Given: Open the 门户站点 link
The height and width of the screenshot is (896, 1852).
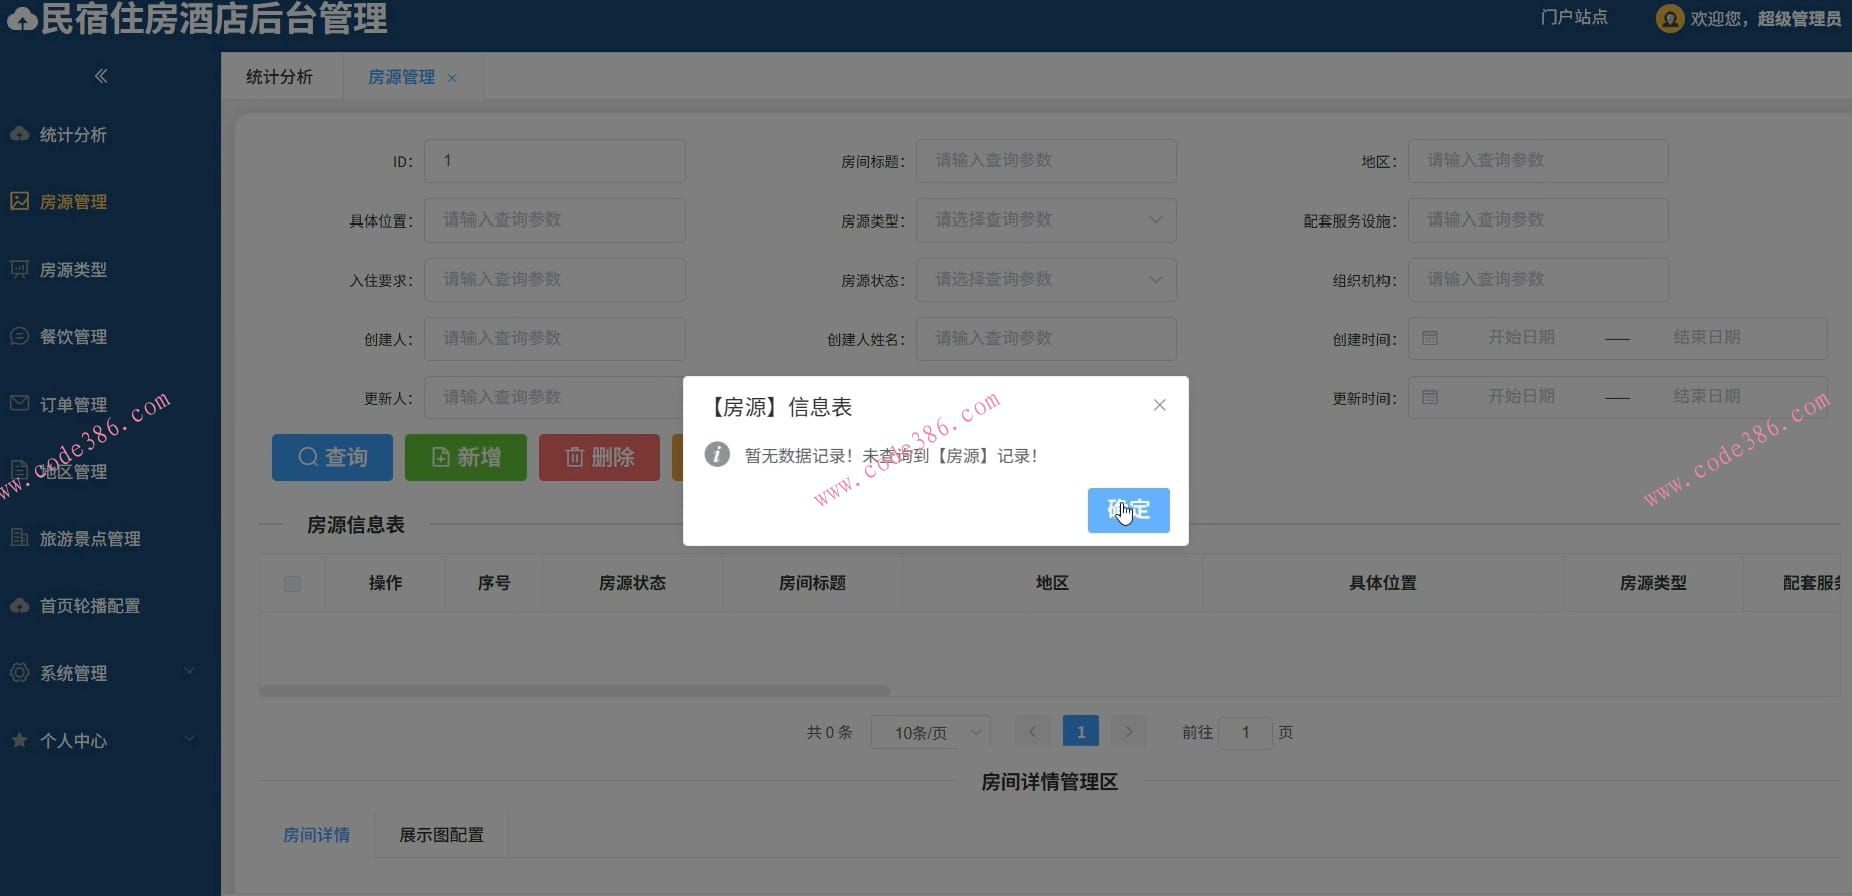Looking at the screenshot, I should click(x=1574, y=17).
